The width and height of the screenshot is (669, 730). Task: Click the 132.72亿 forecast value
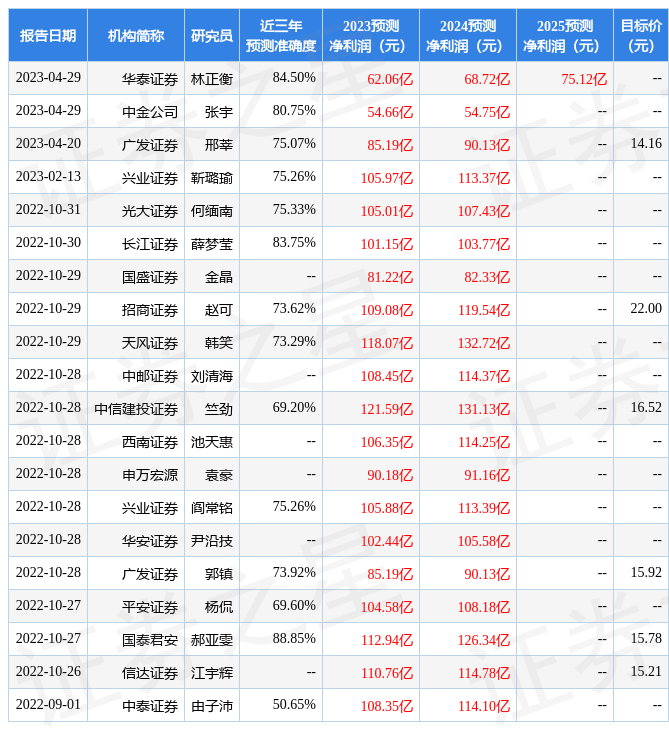coord(484,343)
